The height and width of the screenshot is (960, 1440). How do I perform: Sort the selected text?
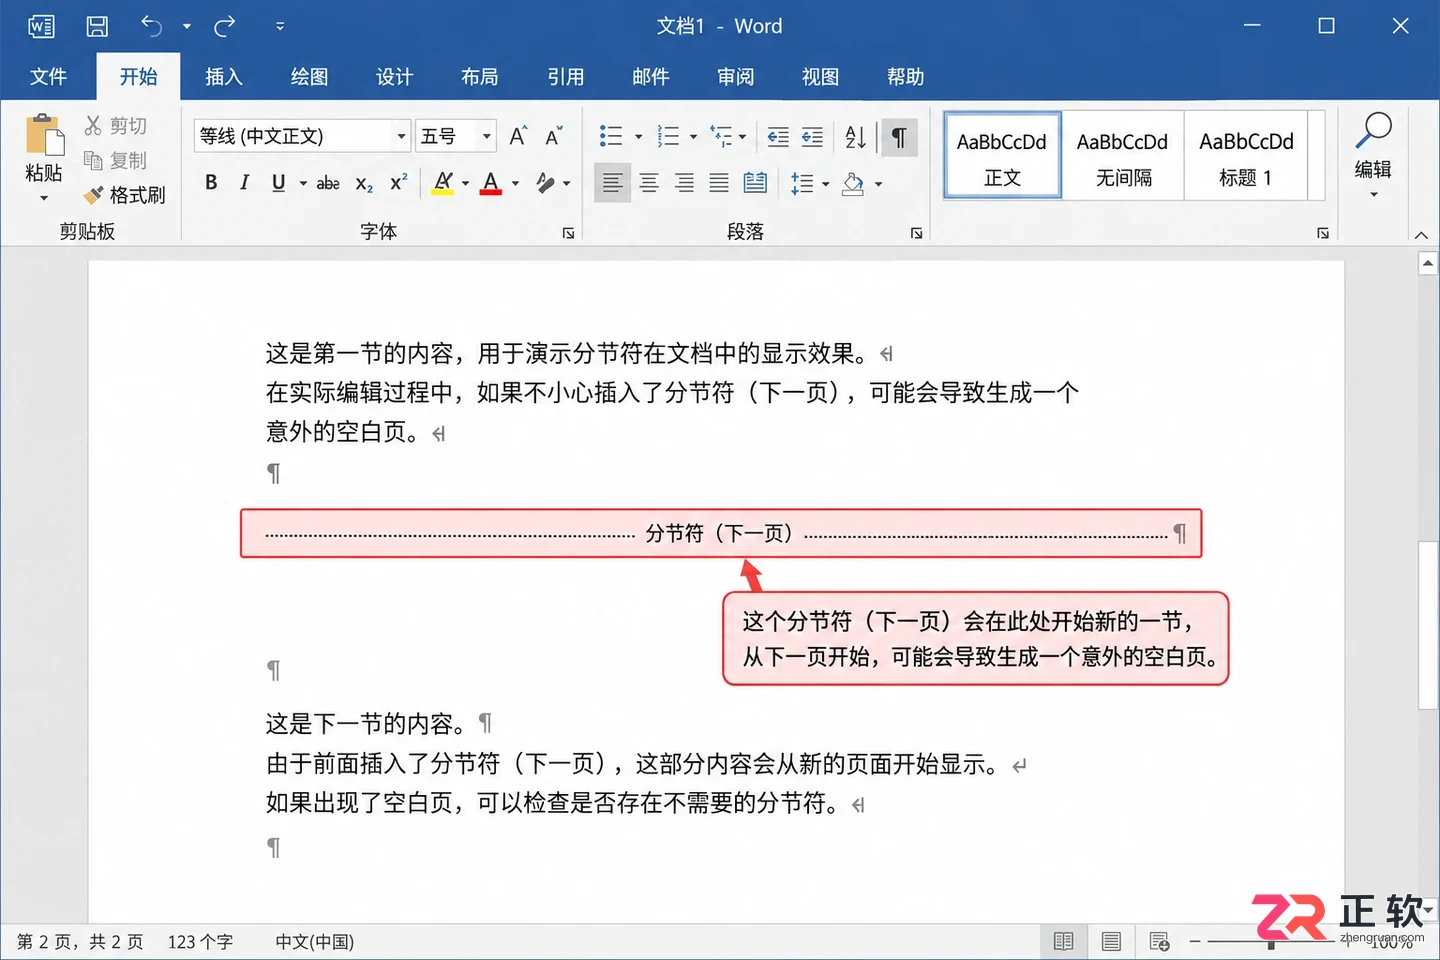click(856, 137)
